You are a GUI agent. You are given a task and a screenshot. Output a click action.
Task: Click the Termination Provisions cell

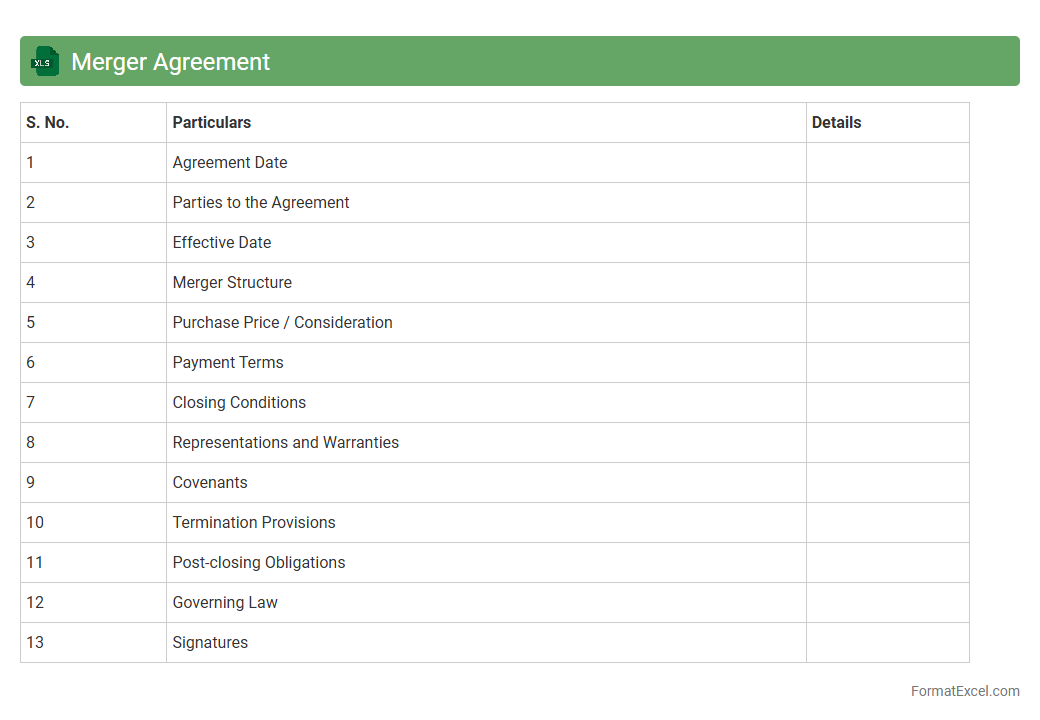click(x=254, y=522)
